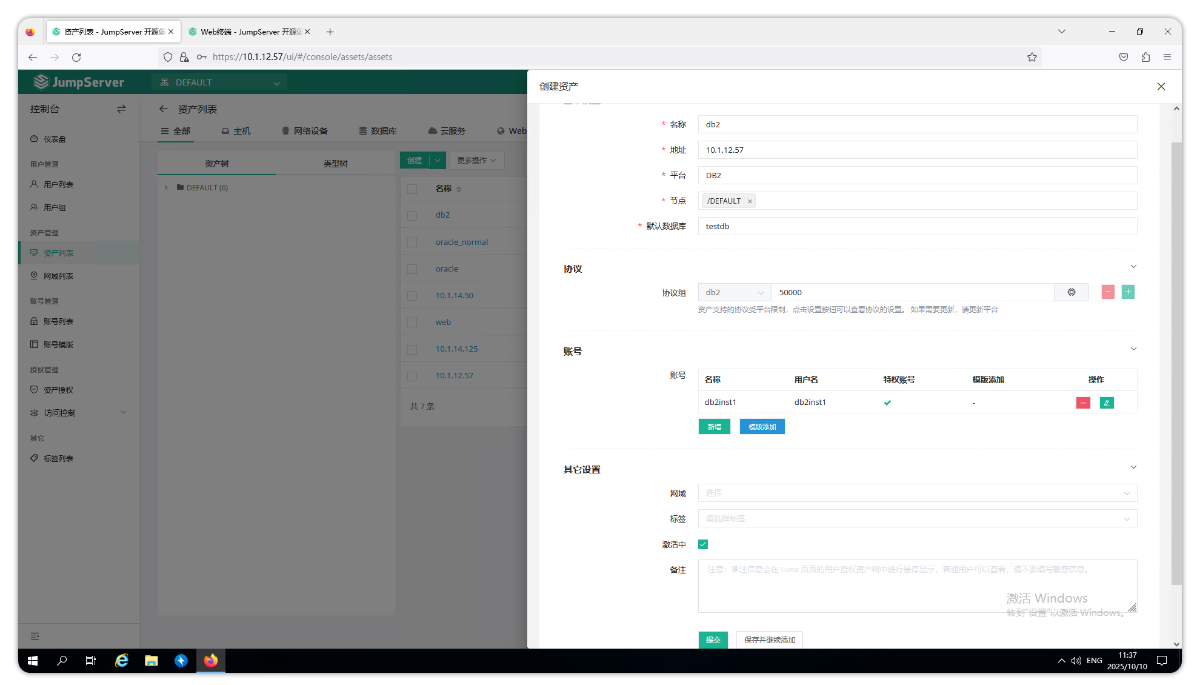The height and width of the screenshot is (685, 1200).
Task: Go back using the arrow beside 资产列表 heading
Action: (x=164, y=109)
